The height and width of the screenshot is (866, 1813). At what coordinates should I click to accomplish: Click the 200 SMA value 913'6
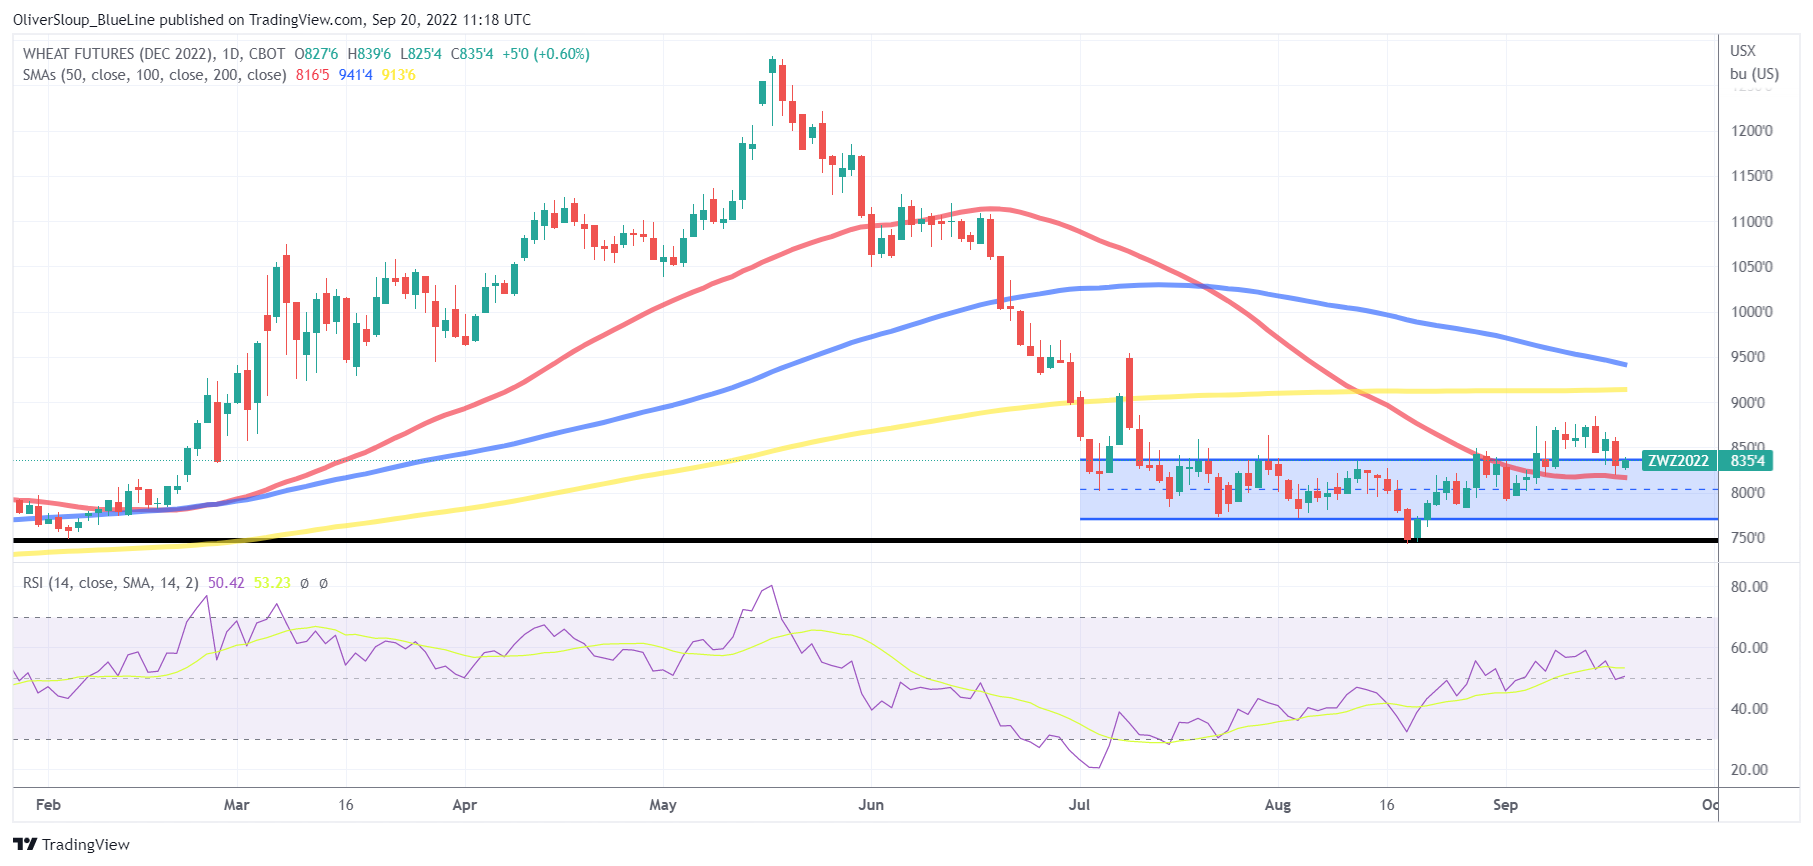click(x=398, y=75)
